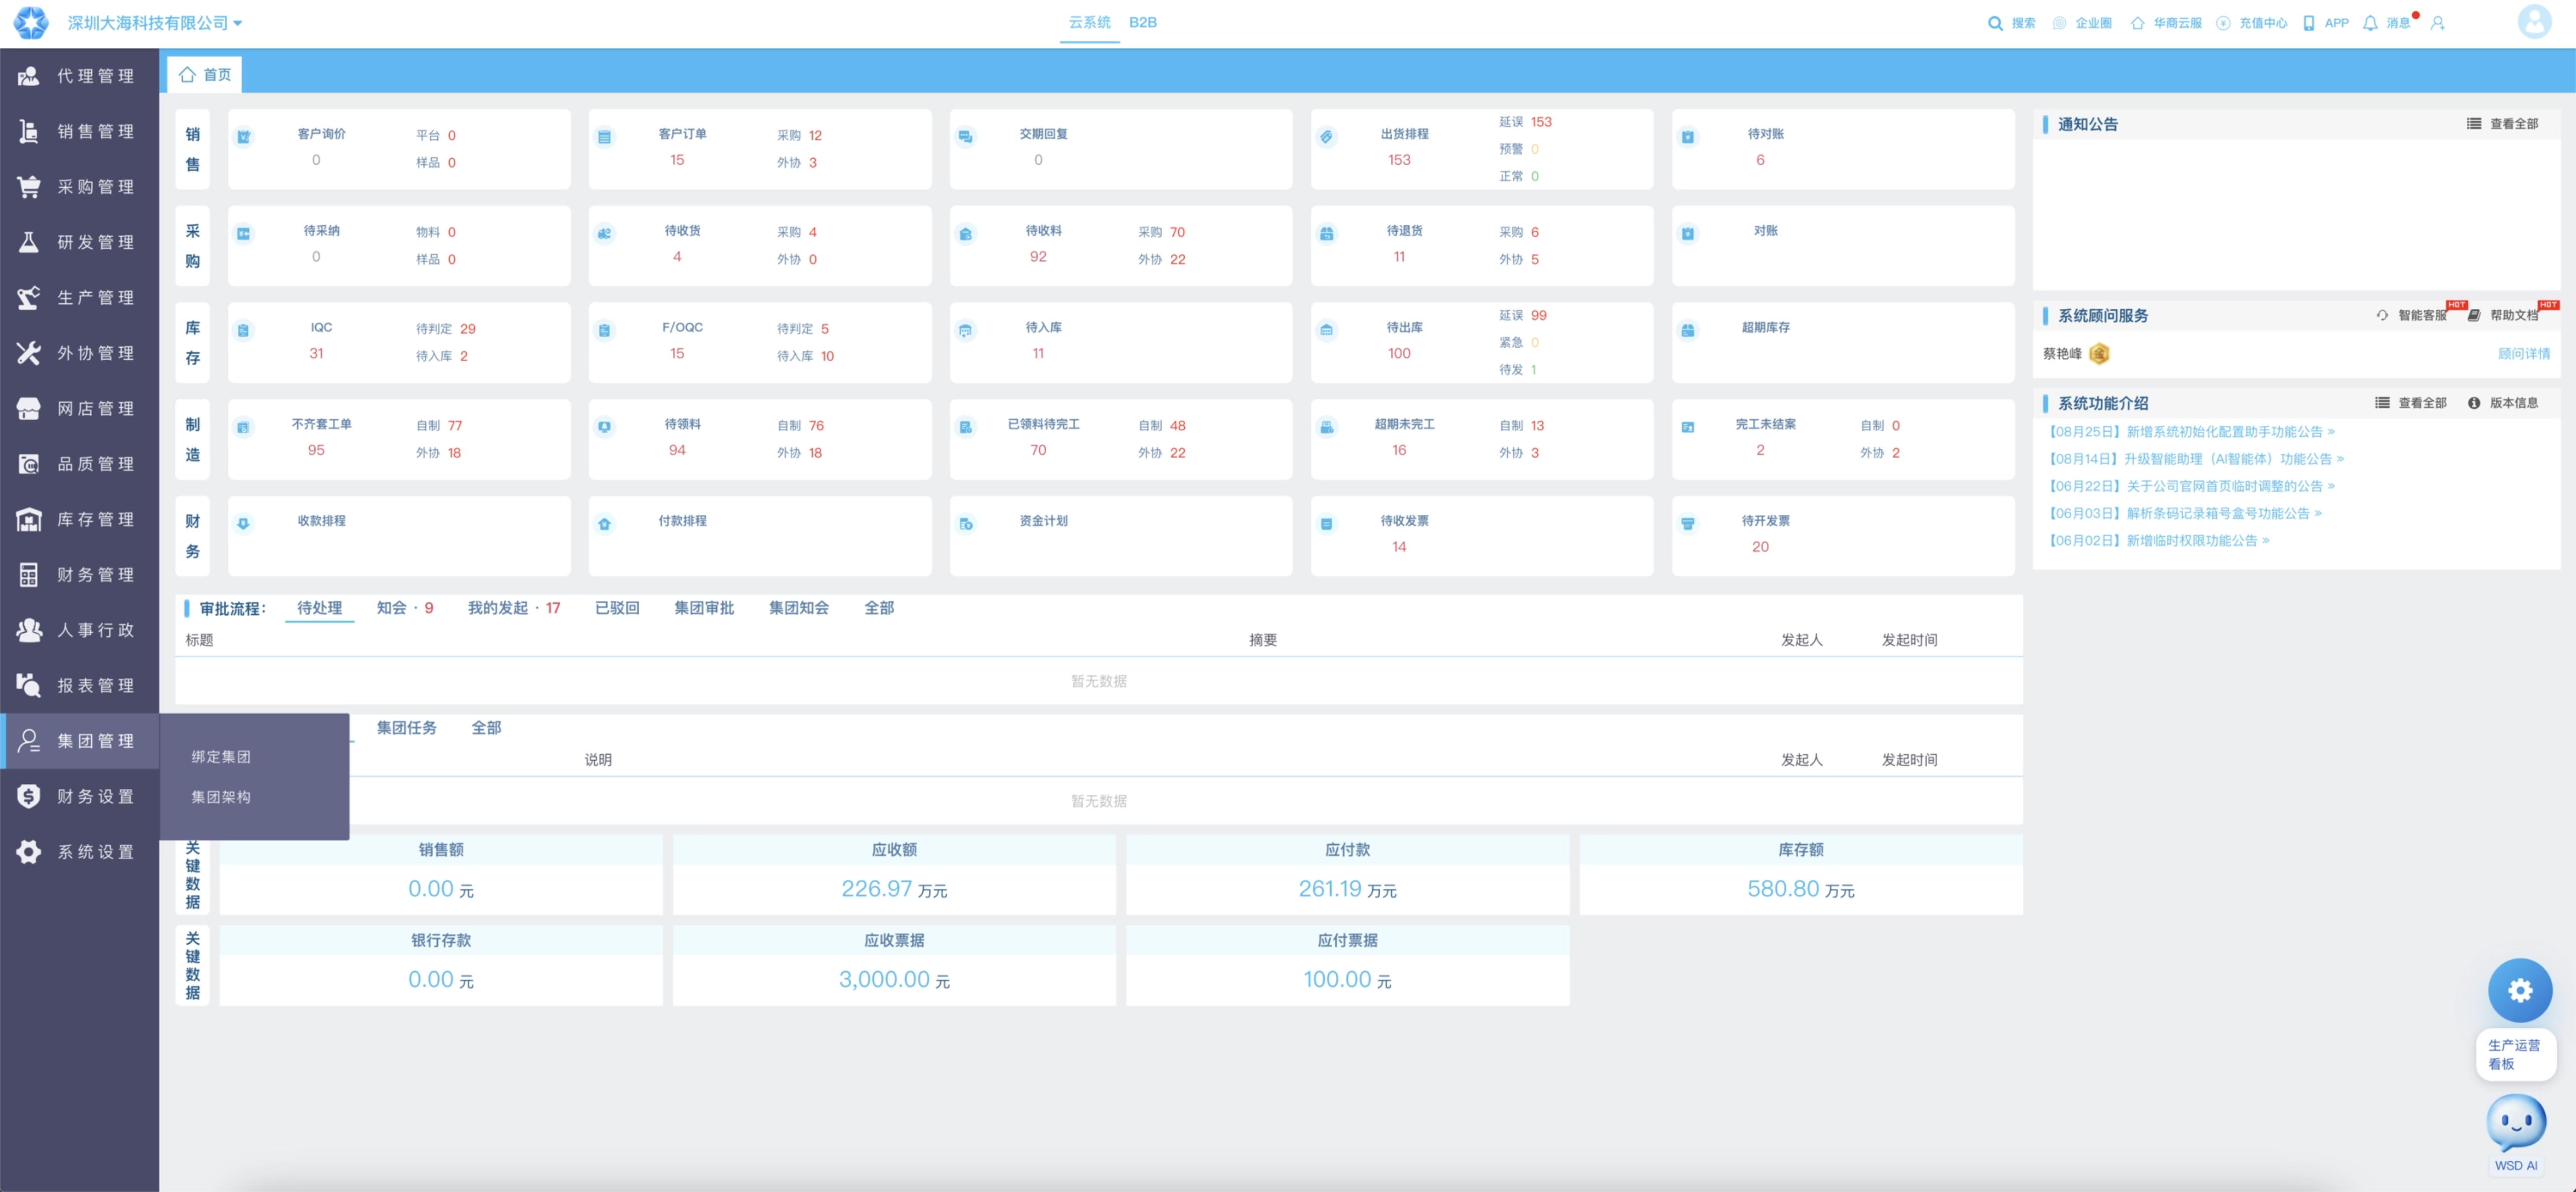This screenshot has height=1192, width=2576.
Task: Click the 客户订单 card icon
Action: (x=604, y=137)
